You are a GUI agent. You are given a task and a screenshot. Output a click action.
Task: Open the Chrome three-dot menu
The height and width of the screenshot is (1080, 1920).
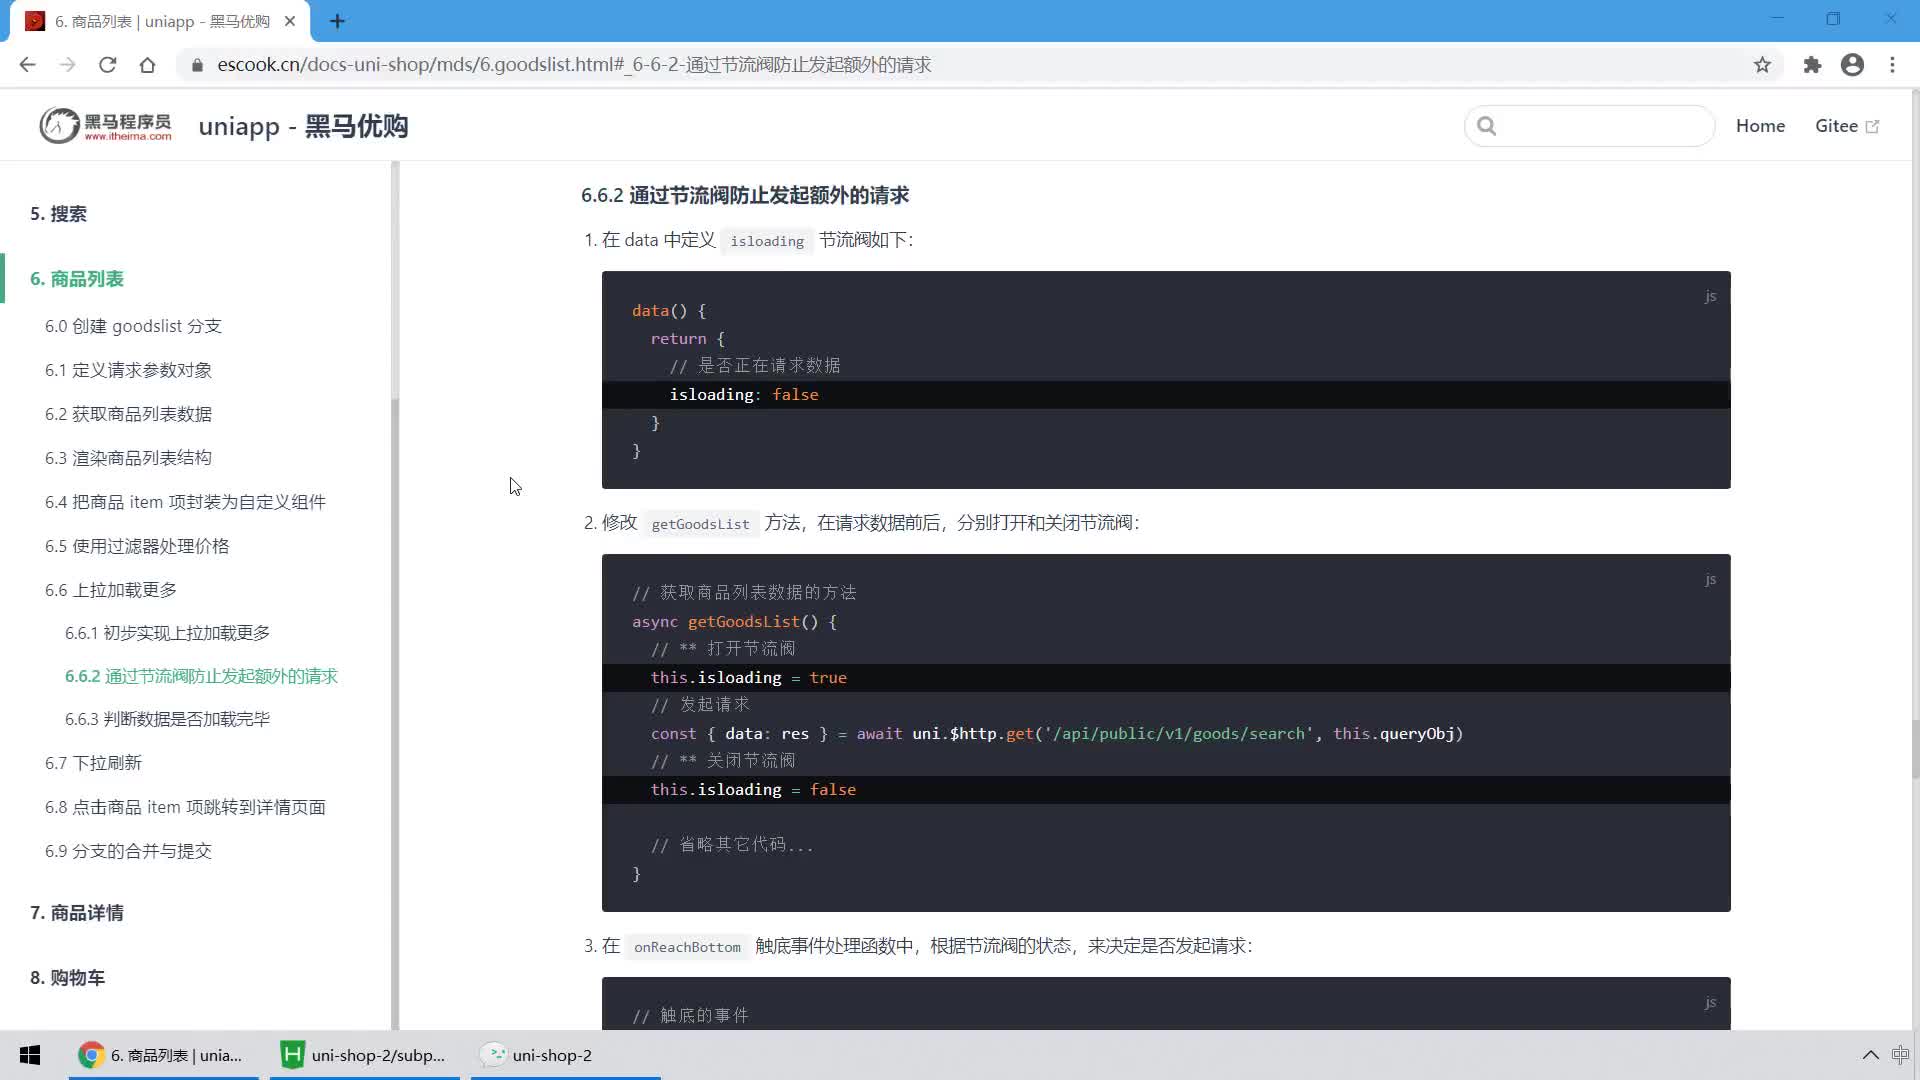tap(1892, 65)
